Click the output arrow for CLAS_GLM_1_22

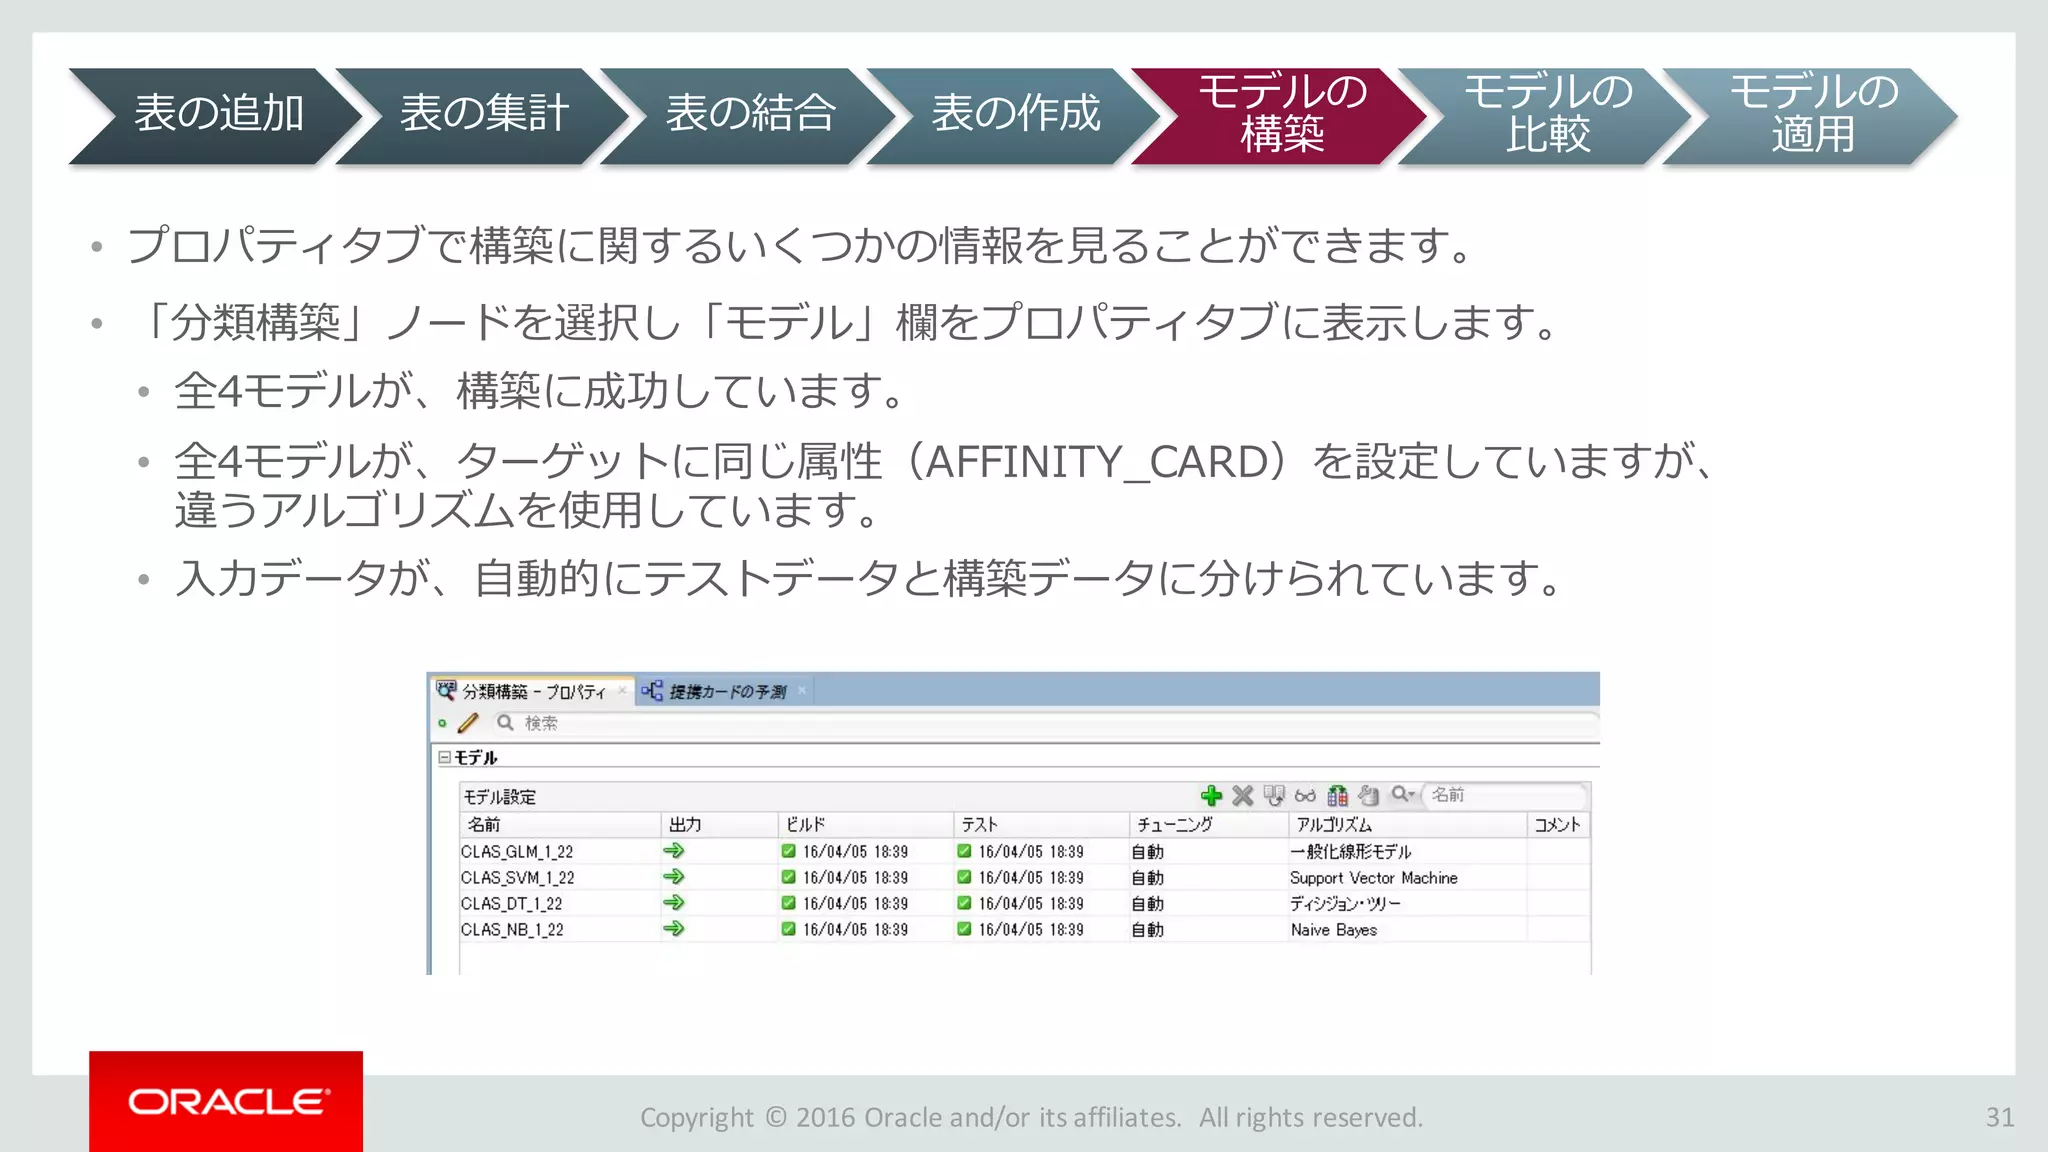[x=674, y=851]
